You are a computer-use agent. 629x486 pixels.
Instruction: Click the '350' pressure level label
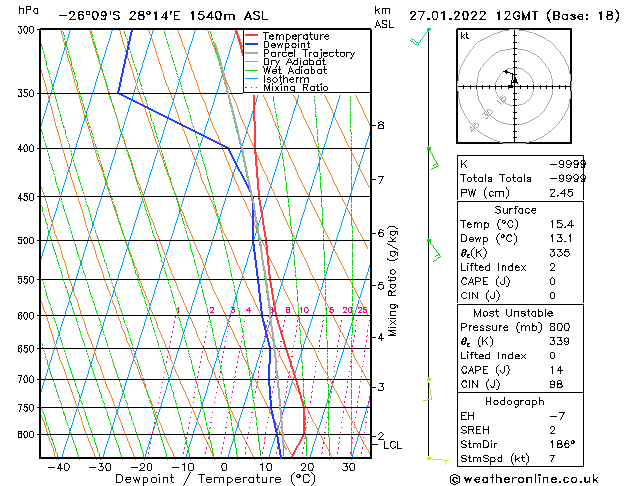coord(28,93)
